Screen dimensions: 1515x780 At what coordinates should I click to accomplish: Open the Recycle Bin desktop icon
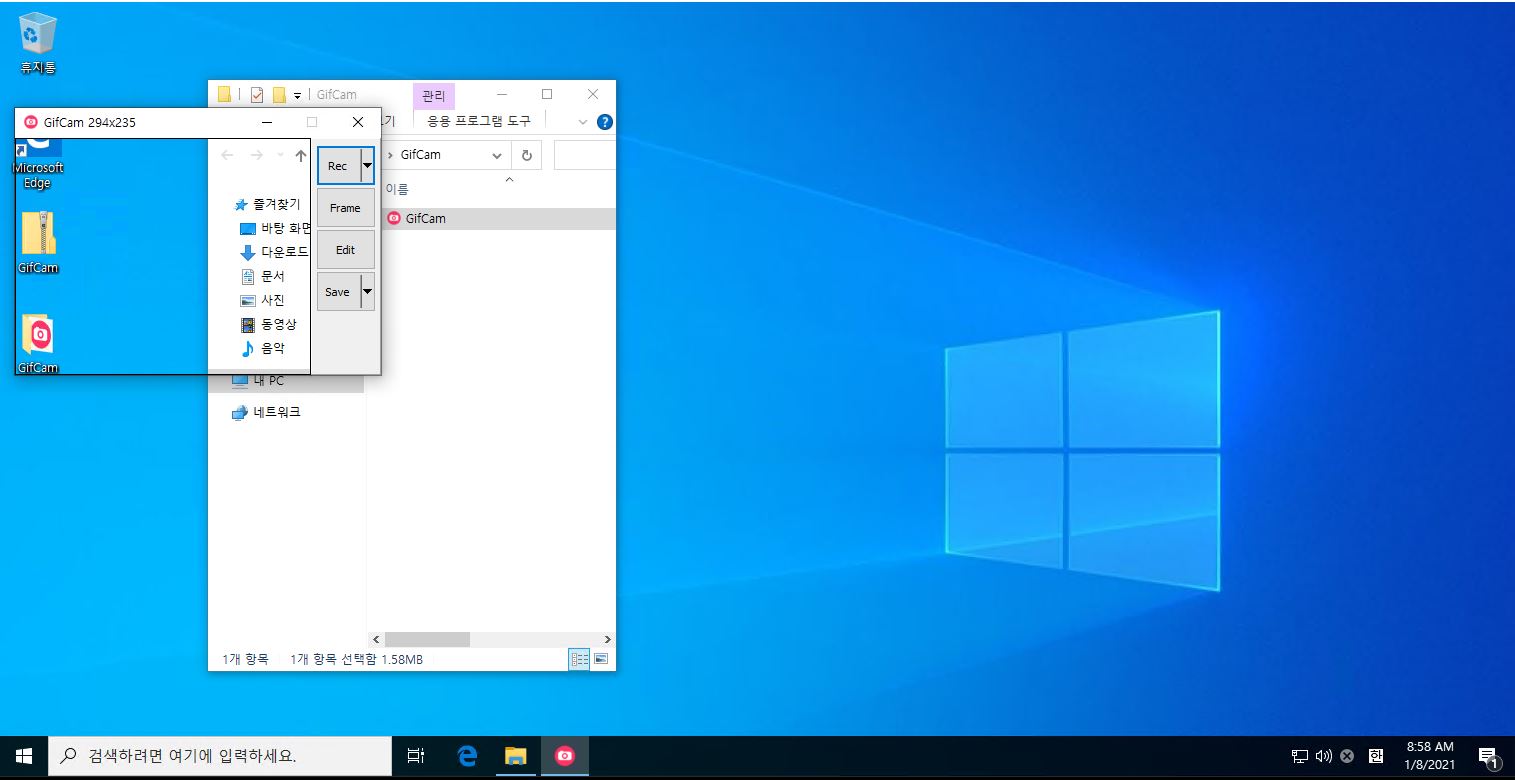point(38,44)
